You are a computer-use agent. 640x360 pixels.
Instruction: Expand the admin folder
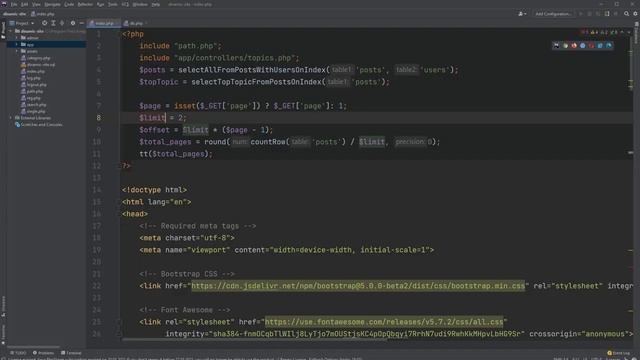click(x=17, y=38)
